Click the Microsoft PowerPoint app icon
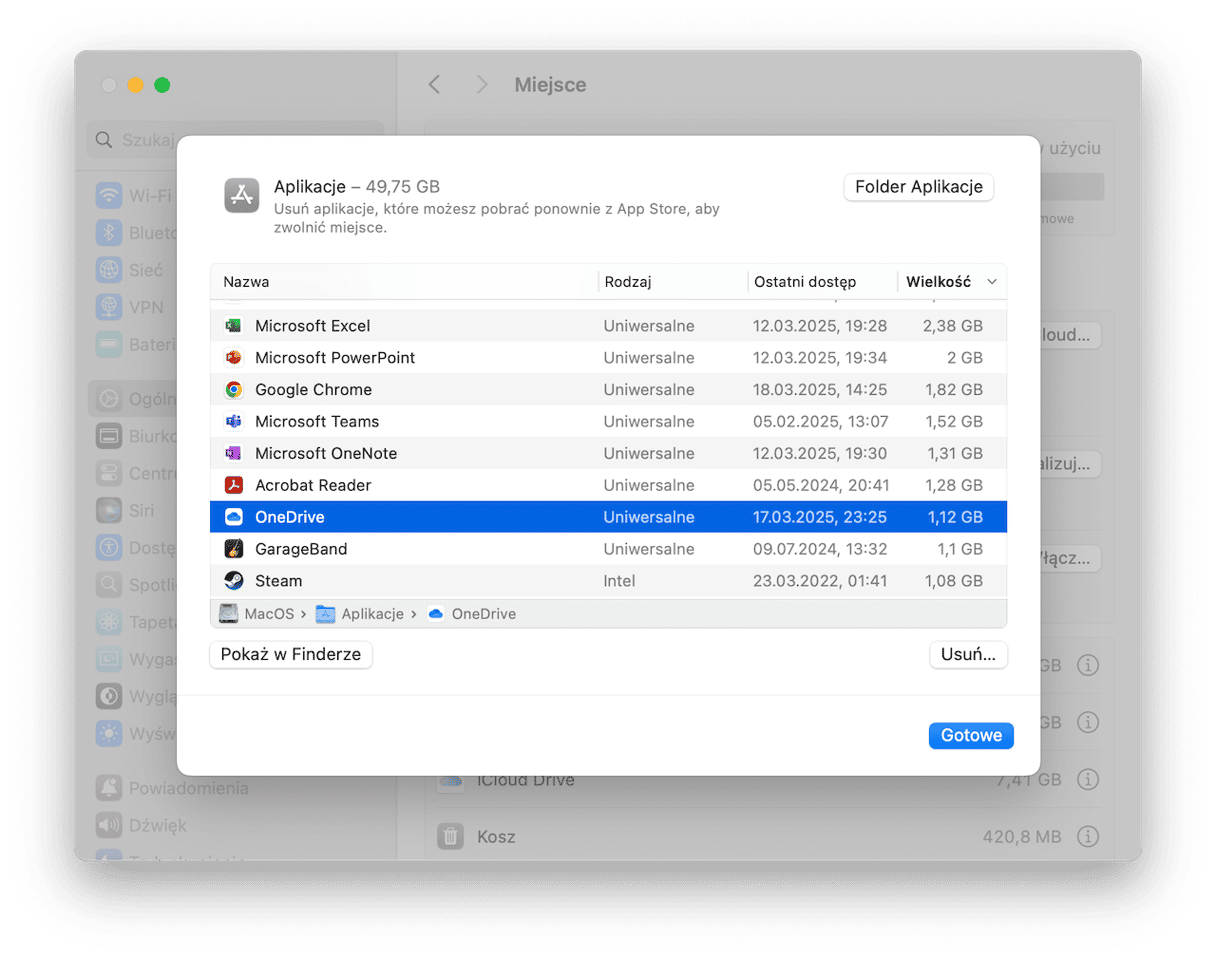1216x959 pixels. click(x=233, y=358)
